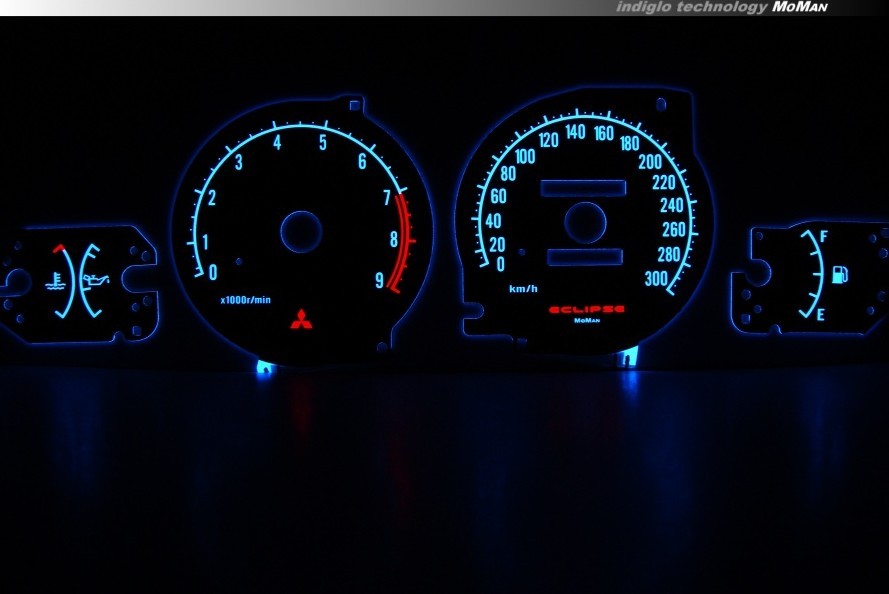Click the 'indiglo technology MoMan' header text
Viewport: 889px width, 594px height.
(x=721, y=7)
